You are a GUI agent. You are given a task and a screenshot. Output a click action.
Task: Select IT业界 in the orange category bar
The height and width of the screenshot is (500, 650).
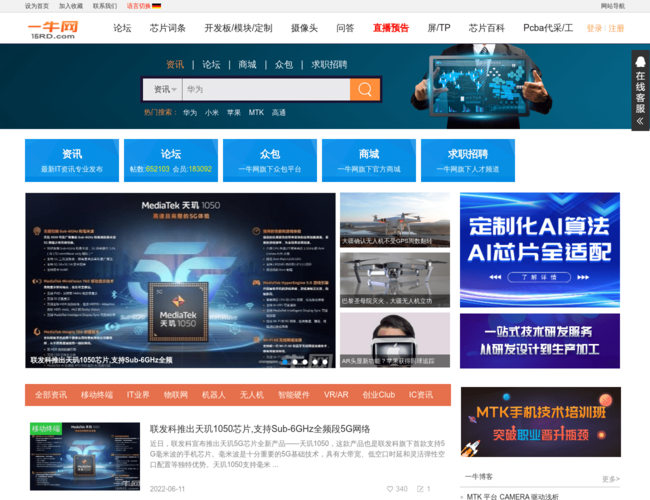coord(138,395)
